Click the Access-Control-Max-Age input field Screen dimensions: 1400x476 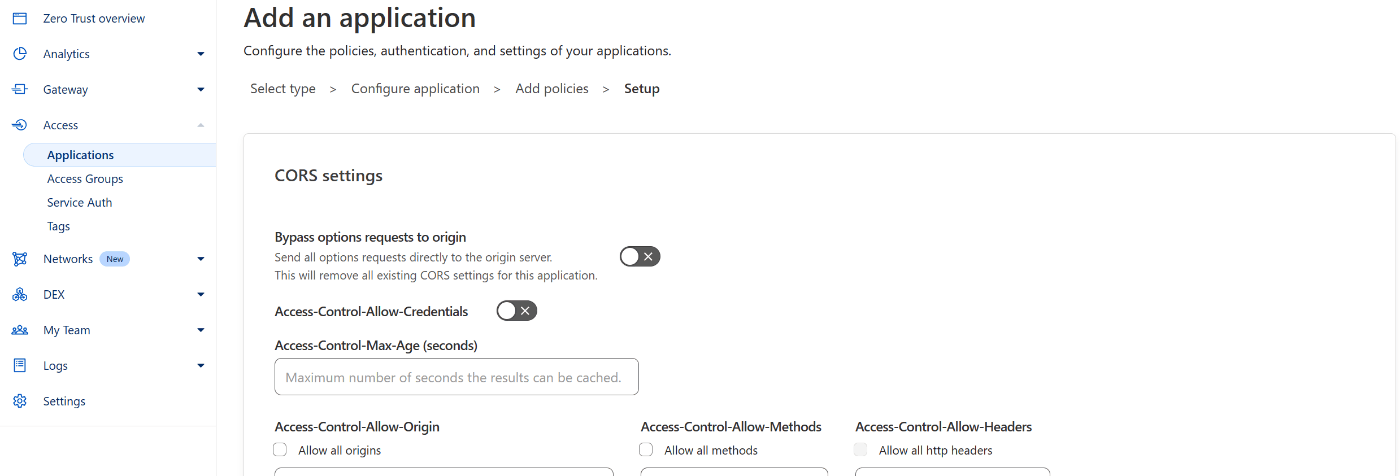456,377
